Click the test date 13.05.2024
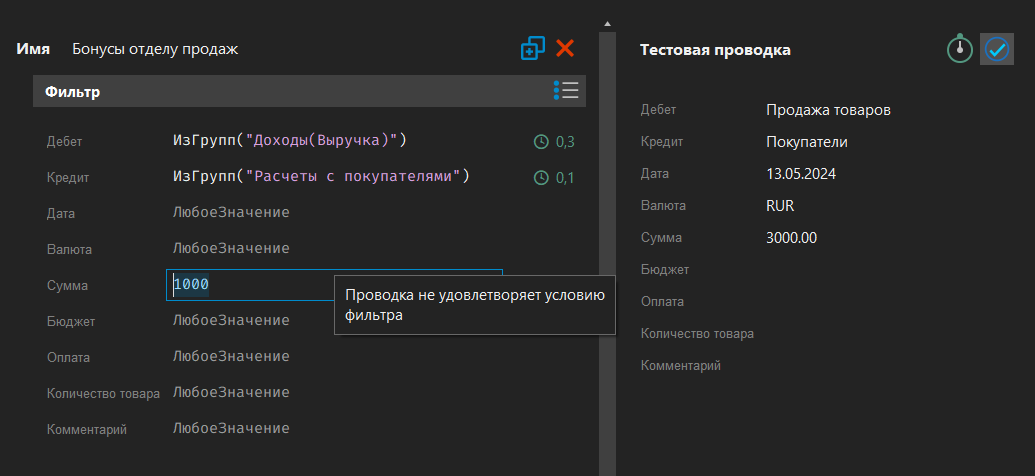Screen dimensions: 1035x476 point(801,174)
